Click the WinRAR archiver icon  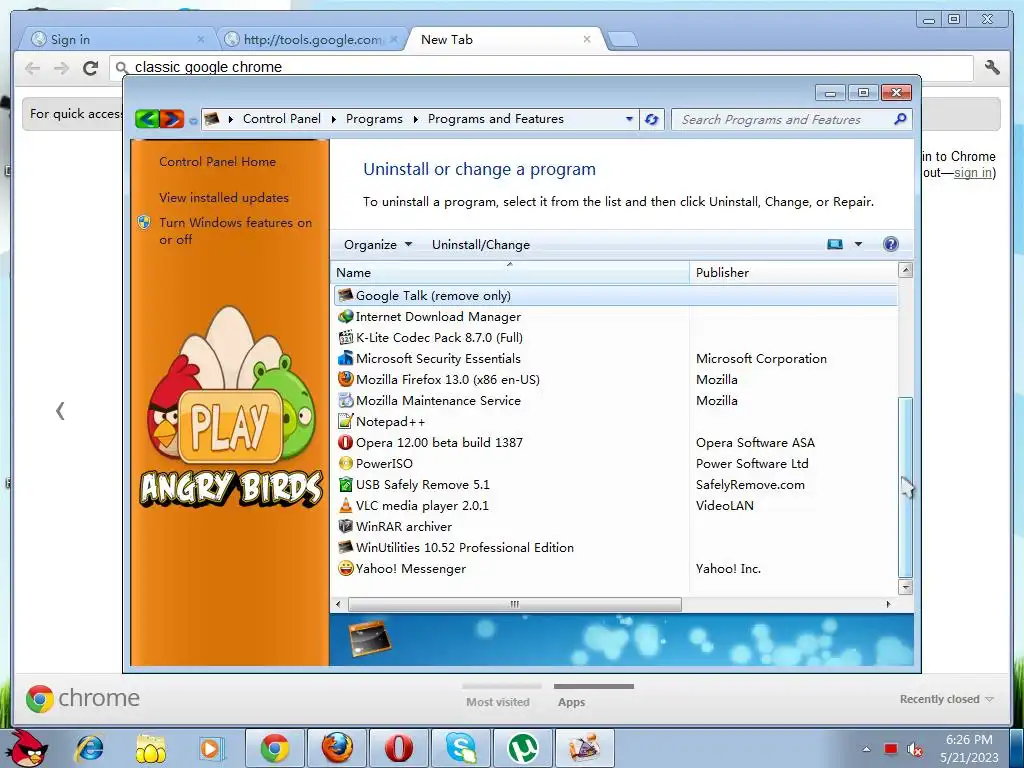[345, 526]
